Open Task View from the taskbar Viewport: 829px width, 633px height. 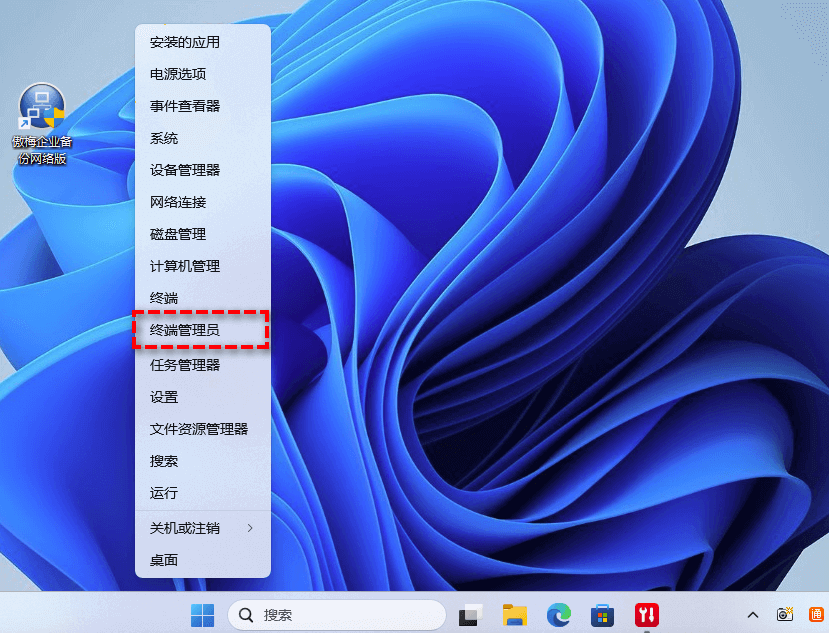click(x=471, y=614)
